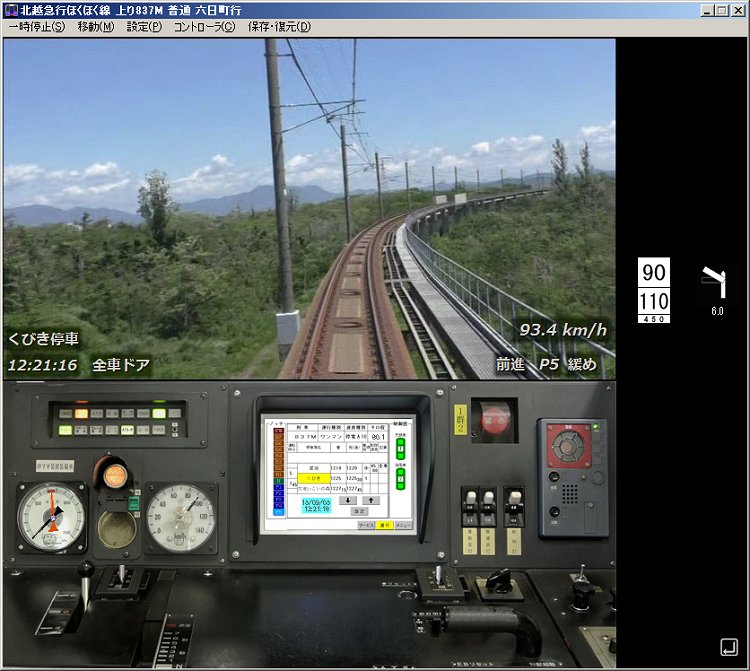Open the コントローラ(C) controller menu
This screenshot has width=750, height=671.
pyautogui.click(x=204, y=27)
